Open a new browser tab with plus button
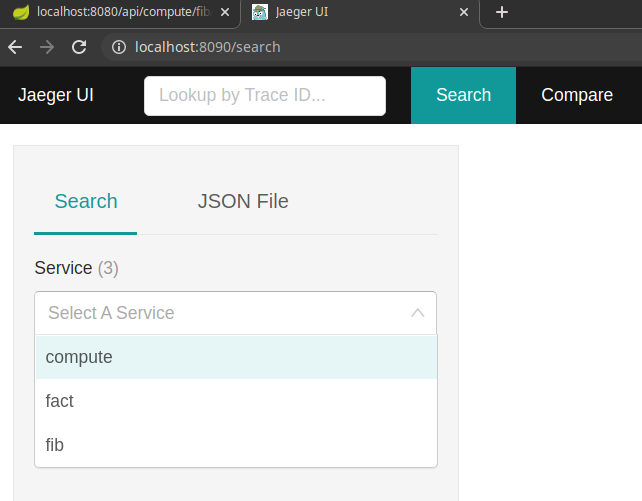The width and height of the screenshot is (642, 501). click(x=502, y=13)
